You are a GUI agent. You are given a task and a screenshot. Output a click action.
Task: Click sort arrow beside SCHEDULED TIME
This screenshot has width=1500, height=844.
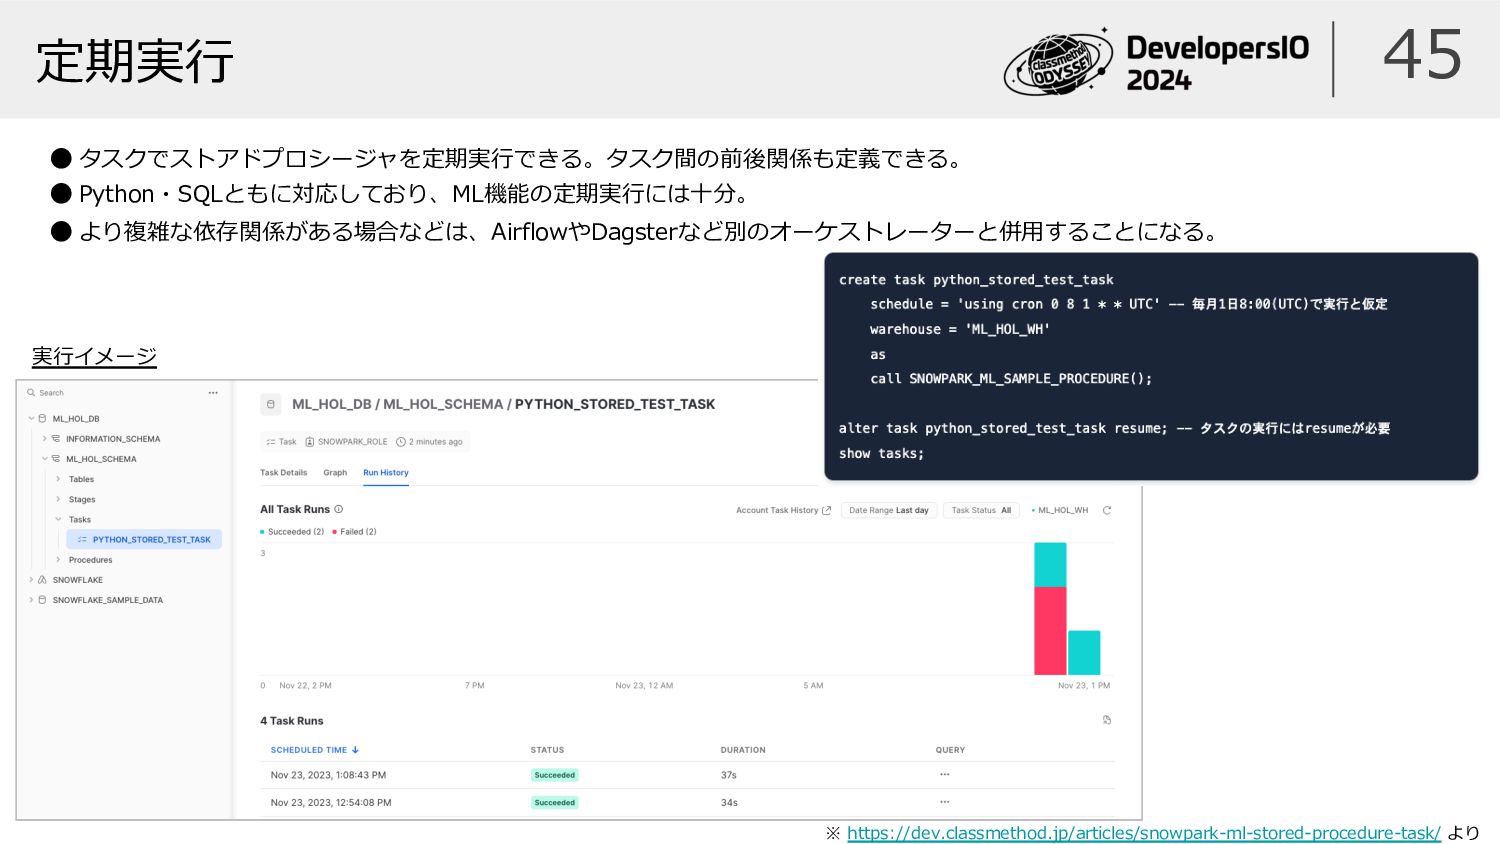pos(355,750)
